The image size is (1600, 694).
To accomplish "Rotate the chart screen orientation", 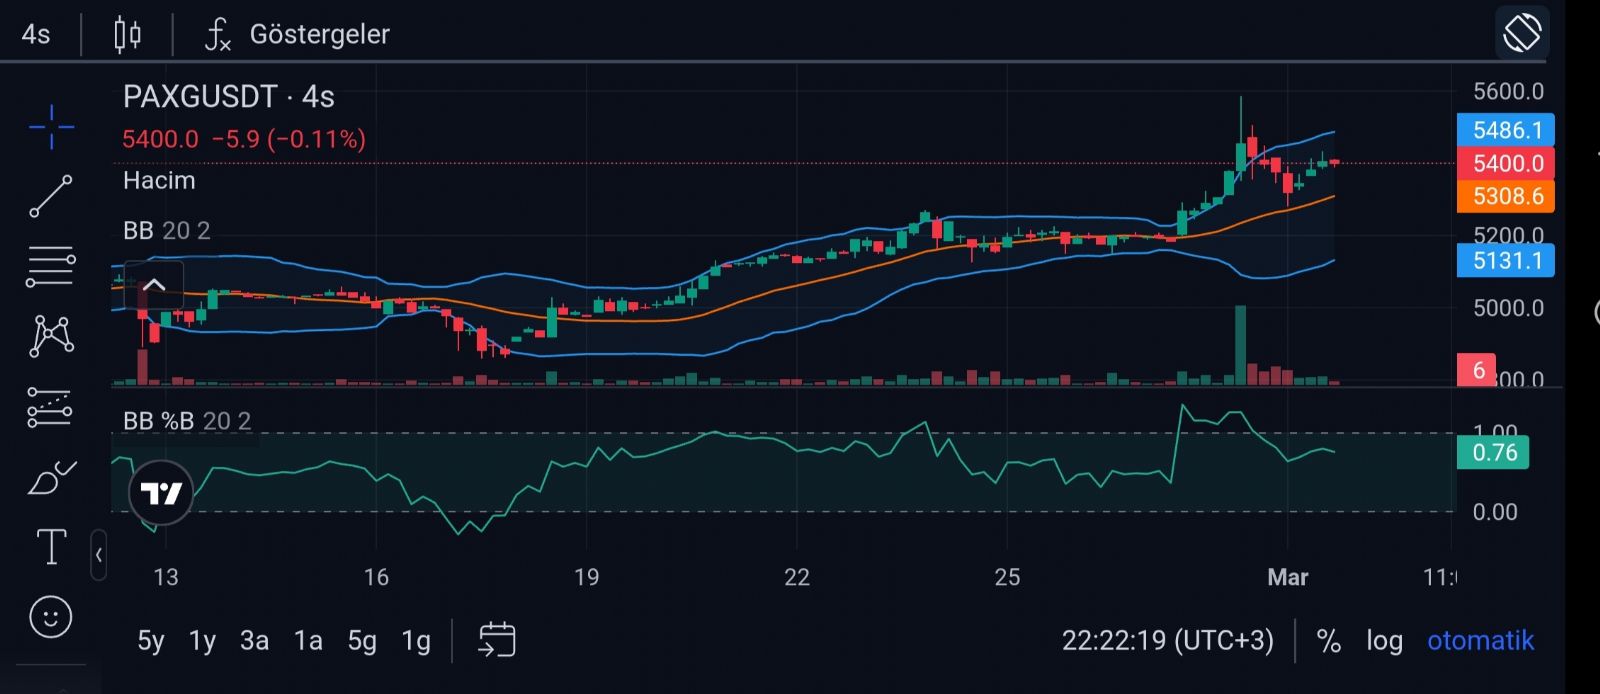I will 1521,33.
